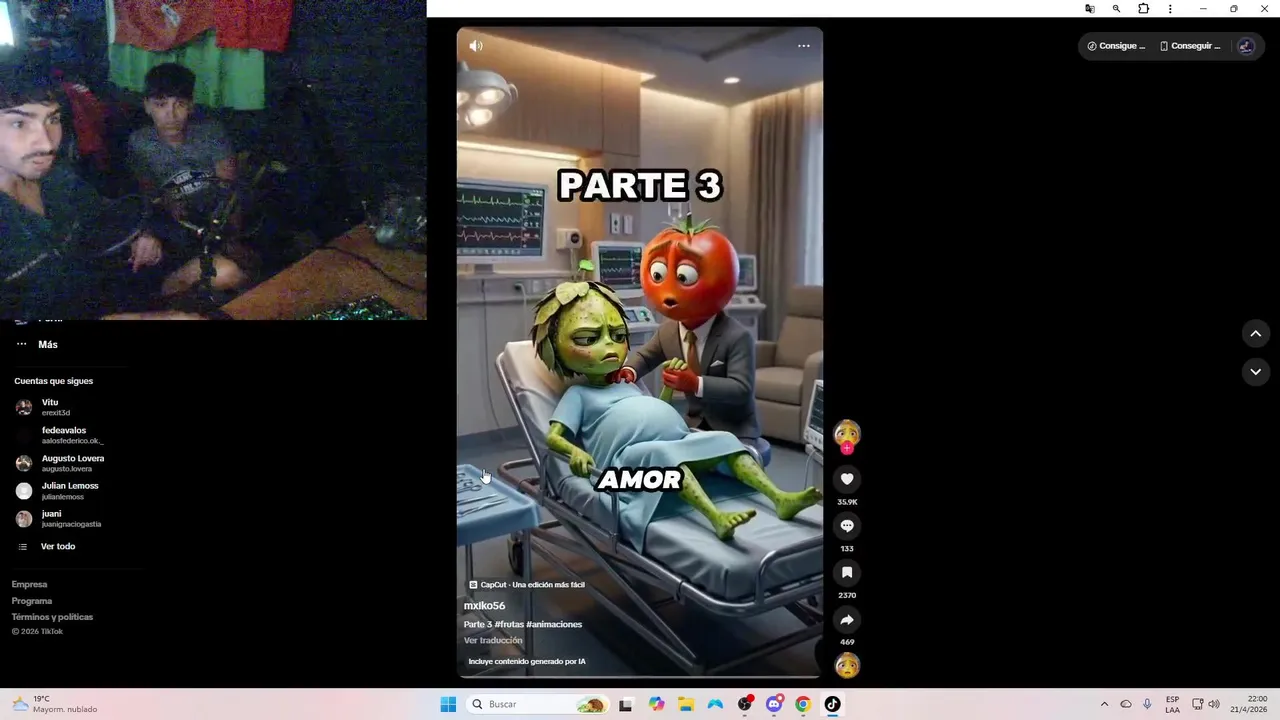1280x720 pixels.
Task: Click the #animaciones hashtag
Action: (x=554, y=624)
